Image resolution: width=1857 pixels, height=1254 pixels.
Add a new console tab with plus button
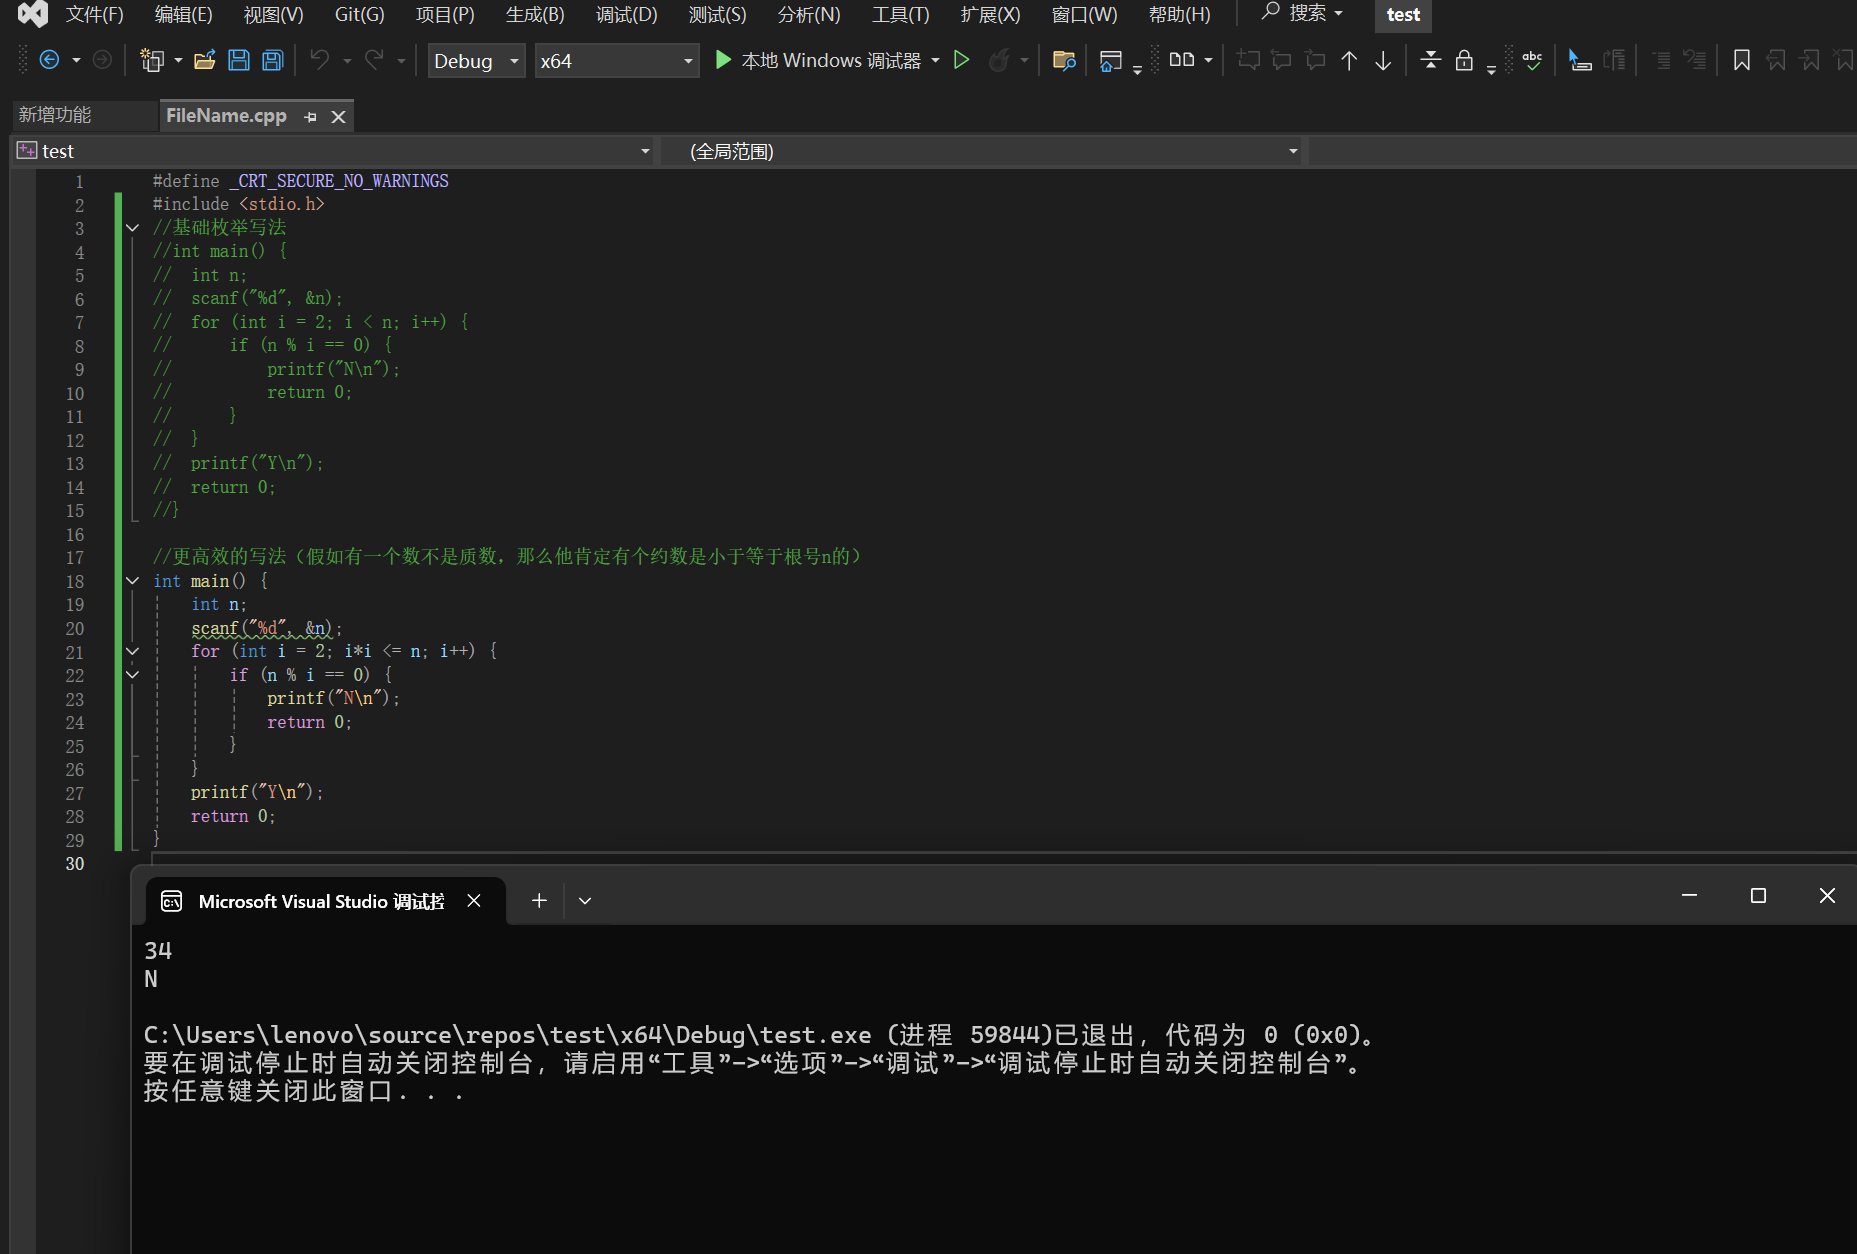click(539, 901)
